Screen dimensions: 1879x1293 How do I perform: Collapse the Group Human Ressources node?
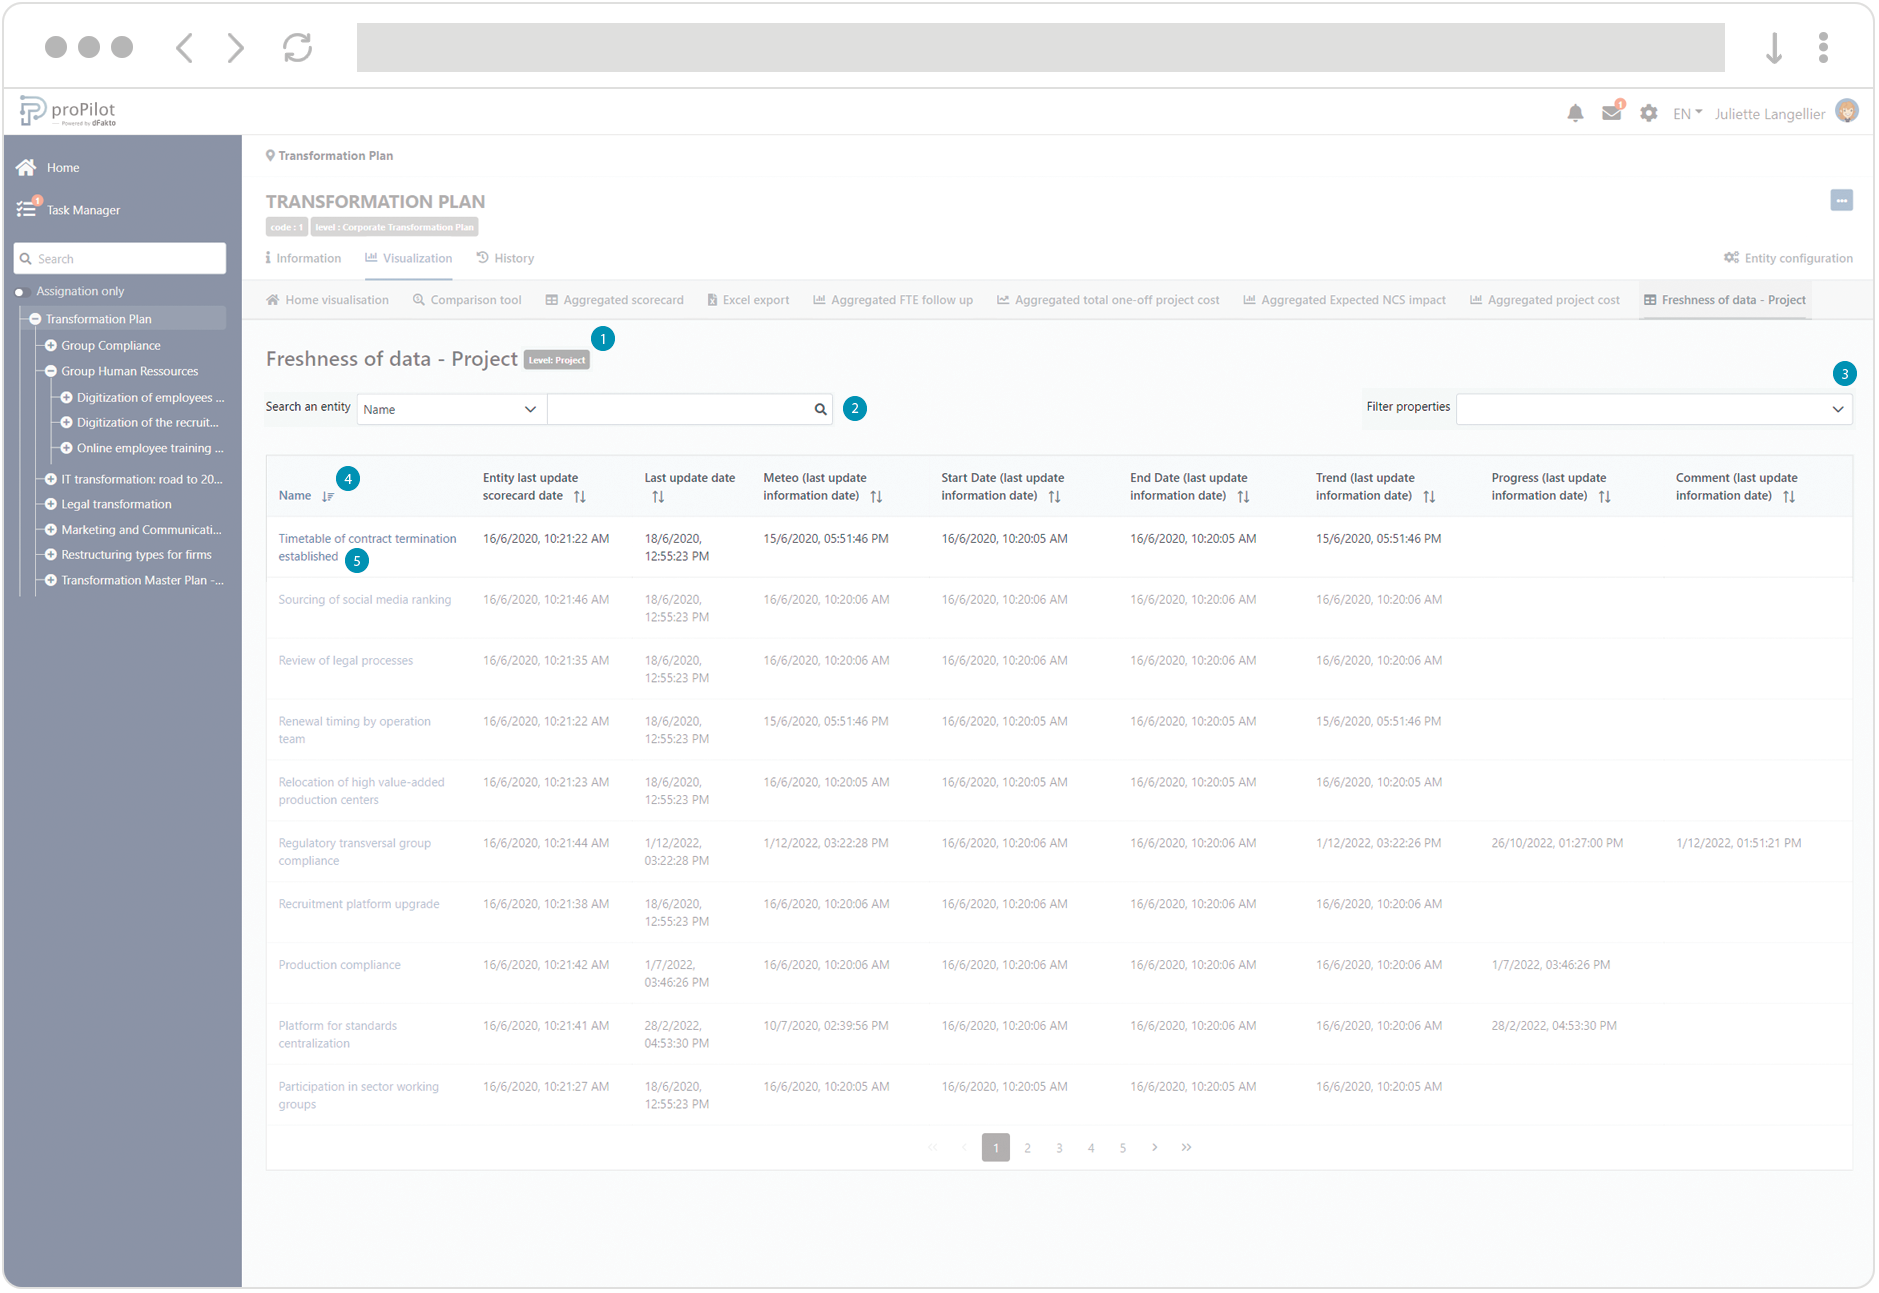coord(51,371)
